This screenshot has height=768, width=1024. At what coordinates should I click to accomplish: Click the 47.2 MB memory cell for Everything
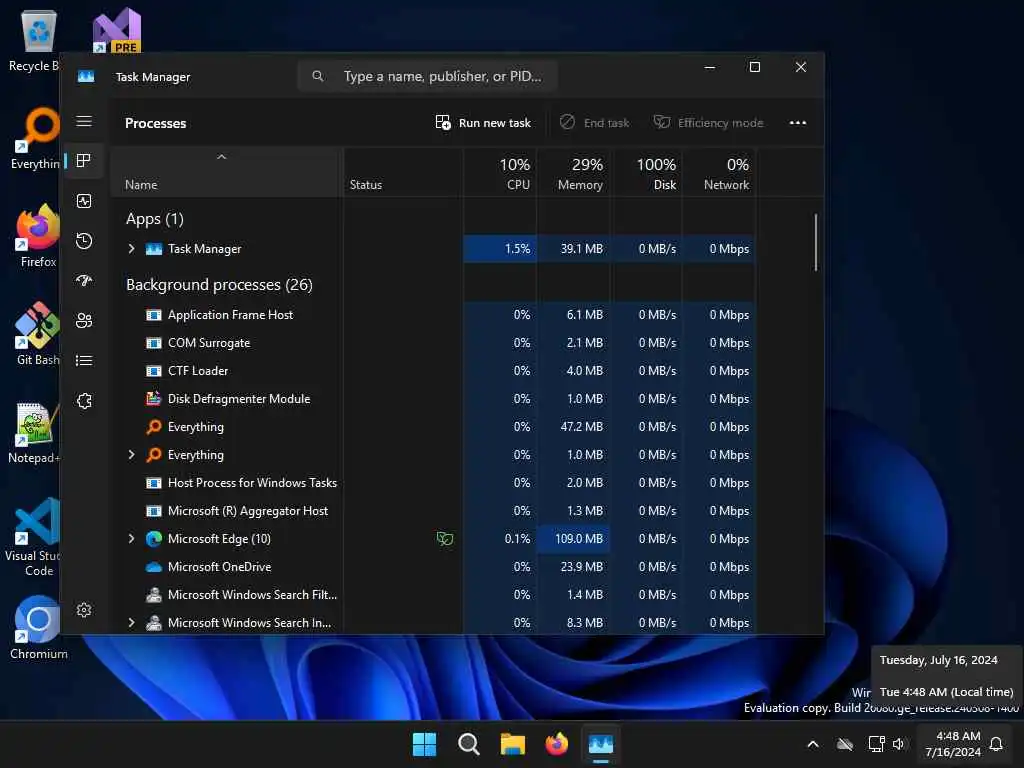[x=574, y=426]
